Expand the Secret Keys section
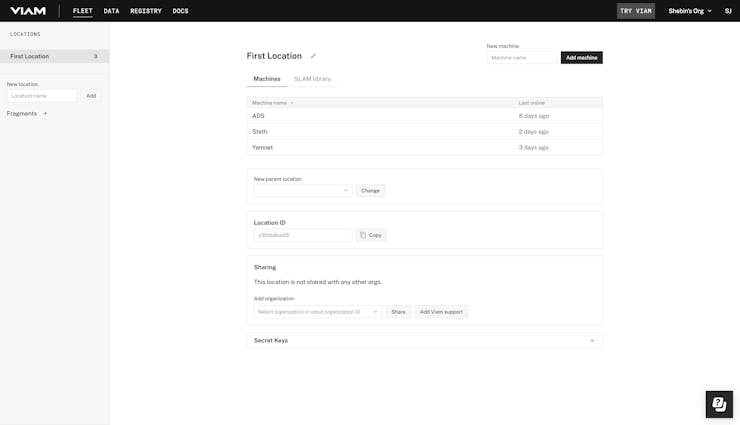 (x=592, y=341)
